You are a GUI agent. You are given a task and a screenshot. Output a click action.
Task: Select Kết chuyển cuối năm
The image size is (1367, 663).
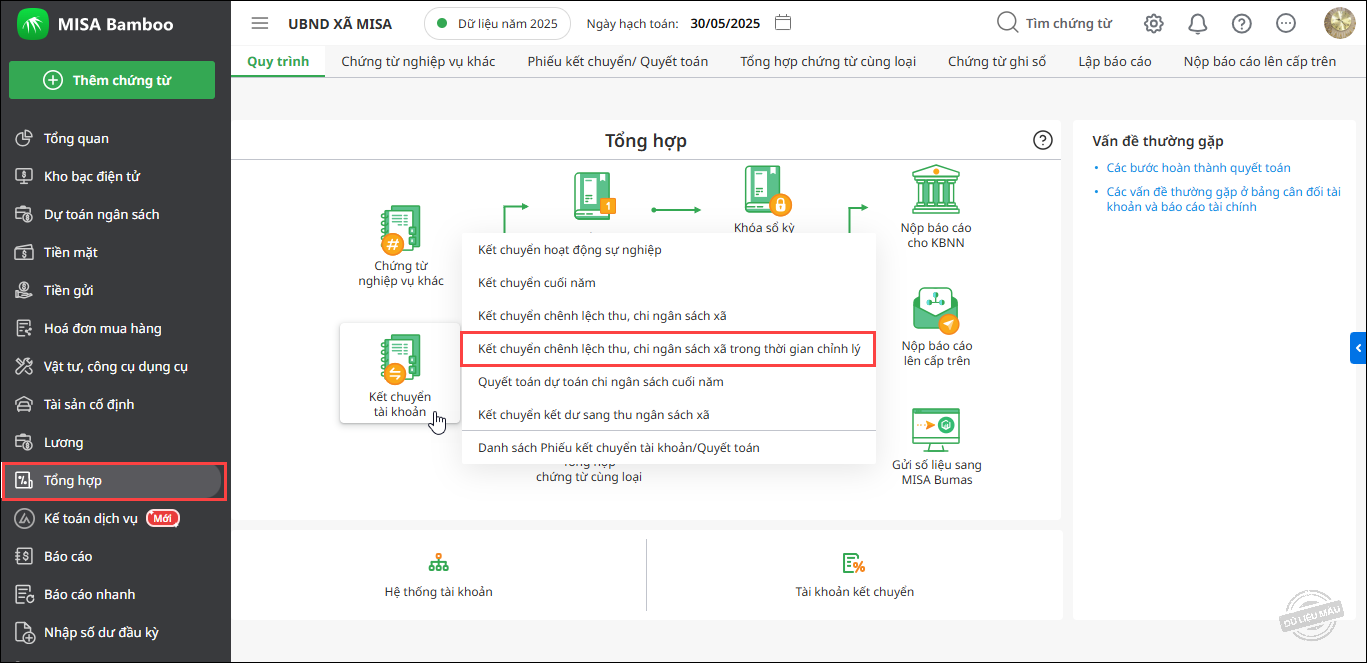coord(668,283)
